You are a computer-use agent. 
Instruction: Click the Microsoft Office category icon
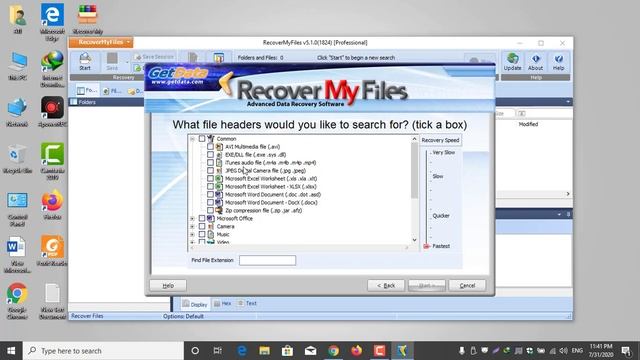(211, 218)
